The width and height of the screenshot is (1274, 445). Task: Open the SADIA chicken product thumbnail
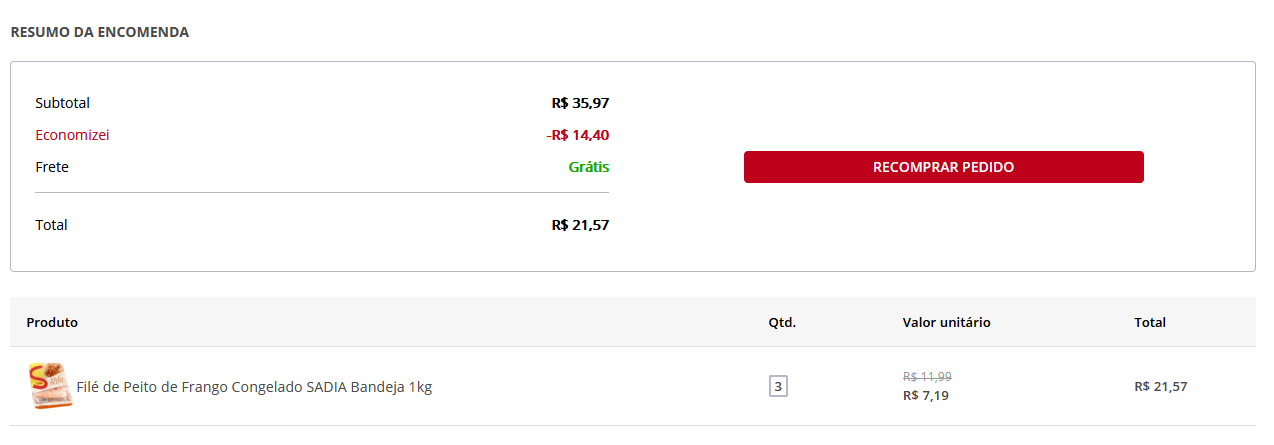pyautogui.click(x=50, y=386)
